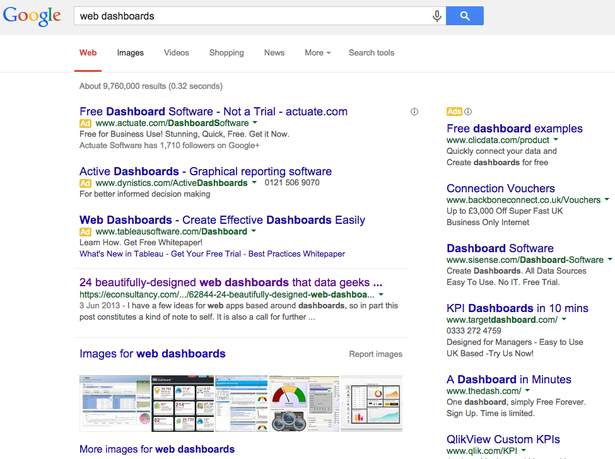
Task: Expand dropdown arrow beside actuate.com URL
Action: tap(255, 122)
